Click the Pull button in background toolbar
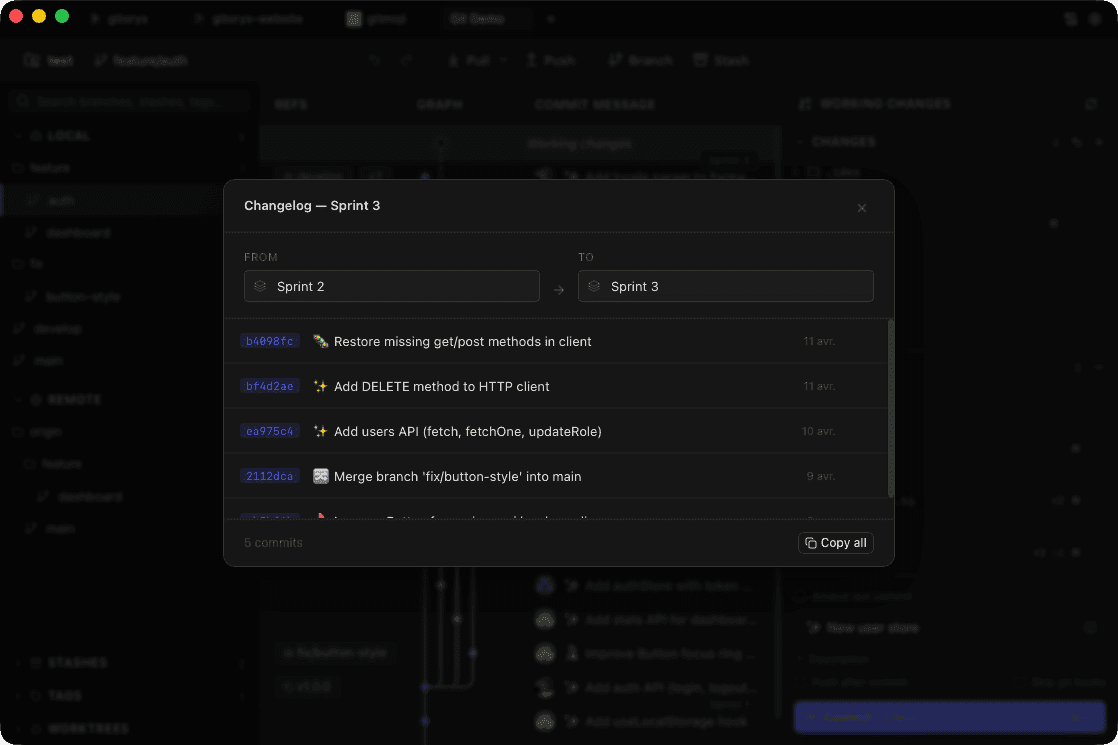Viewport: 1118px width, 745px height. point(469,61)
